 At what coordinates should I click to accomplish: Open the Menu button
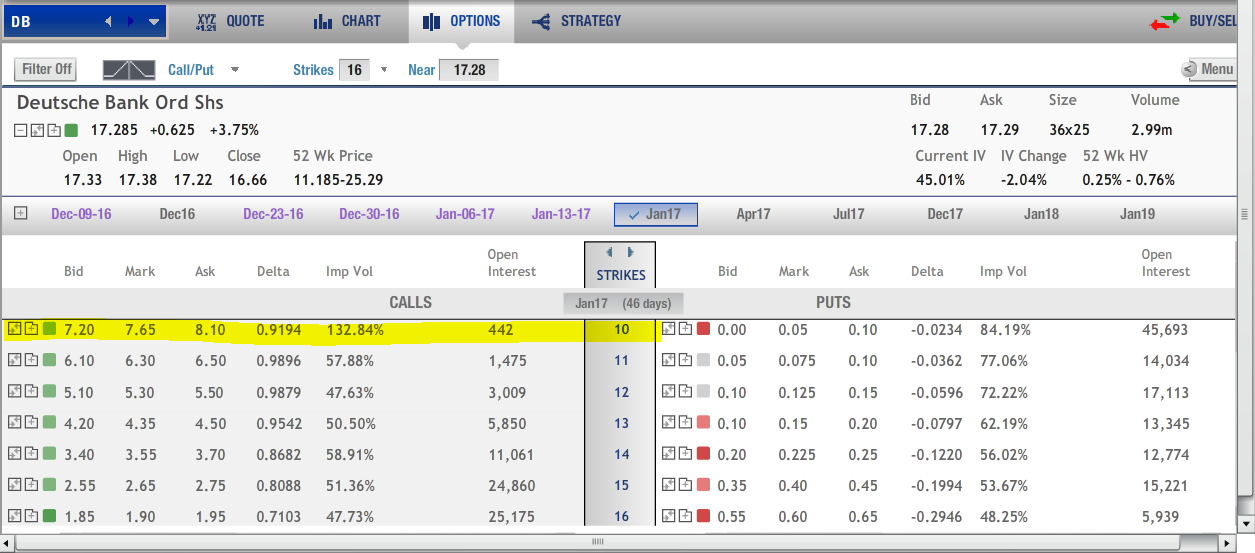tap(1208, 69)
